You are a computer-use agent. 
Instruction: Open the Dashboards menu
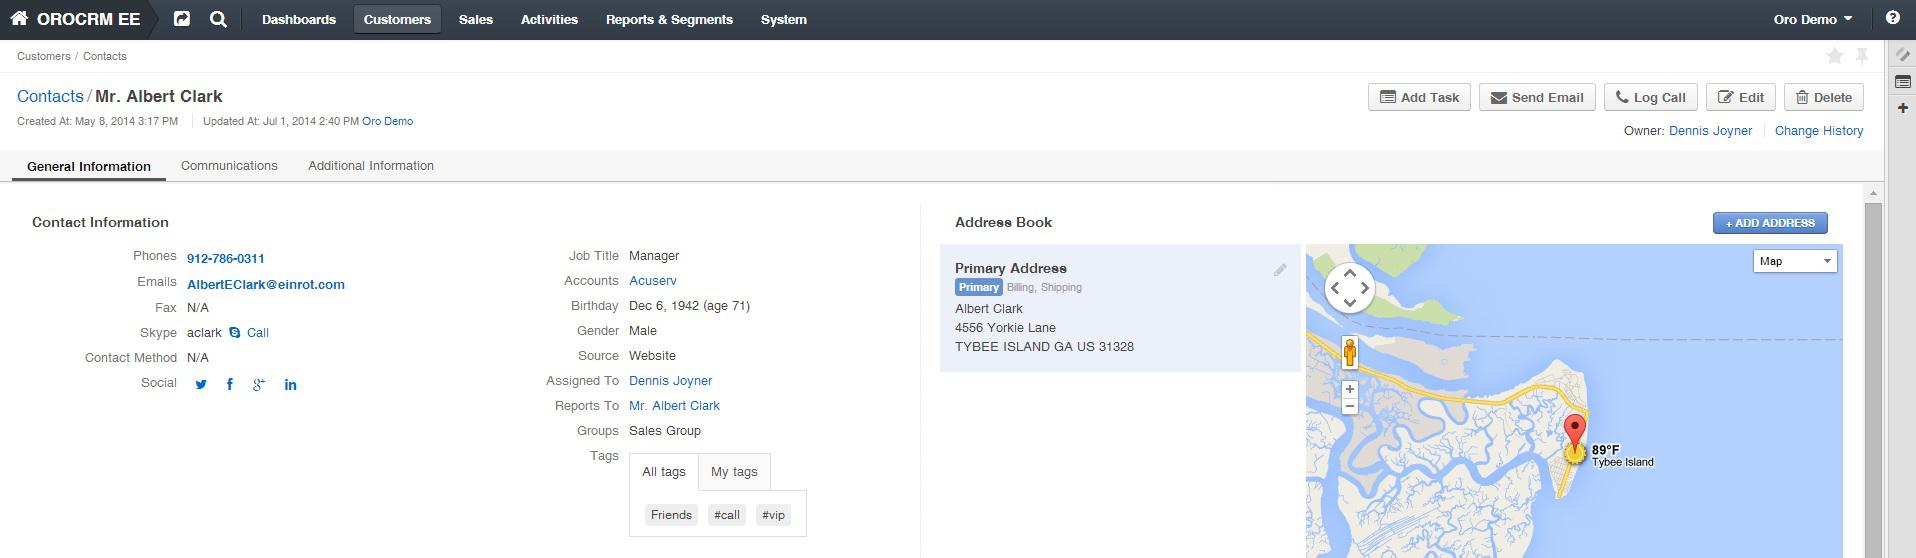[299, 19]
